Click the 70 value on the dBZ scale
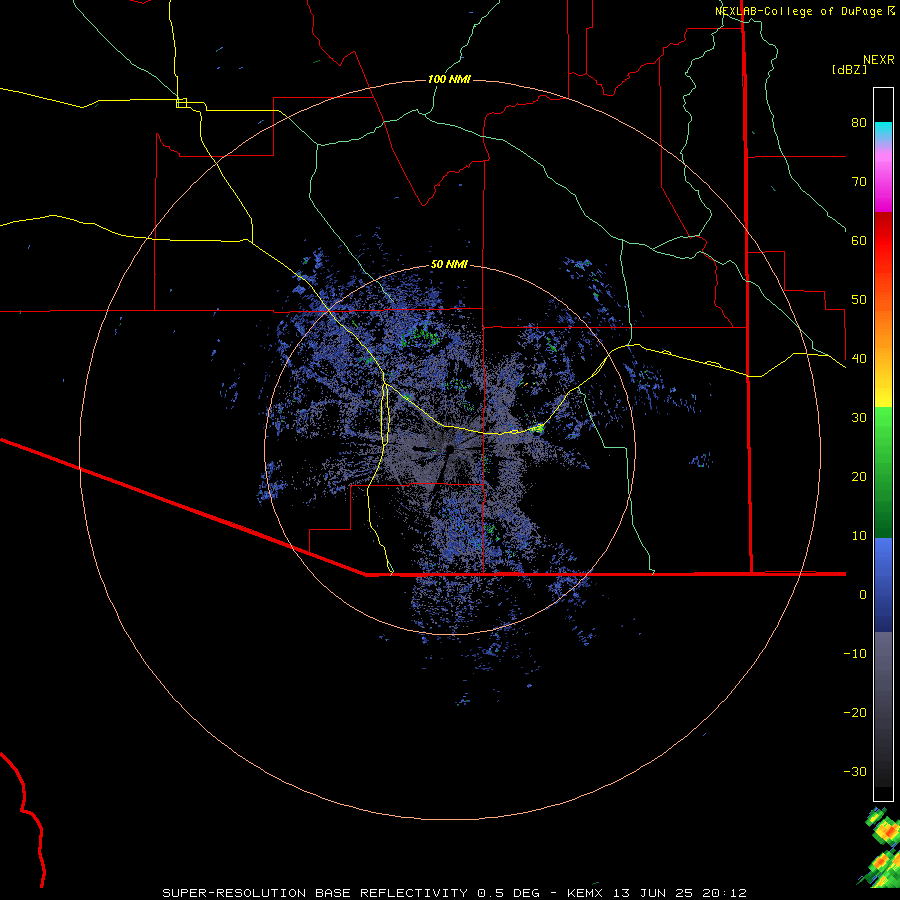This screenshot has width=900, height=900. pos(859,181)
